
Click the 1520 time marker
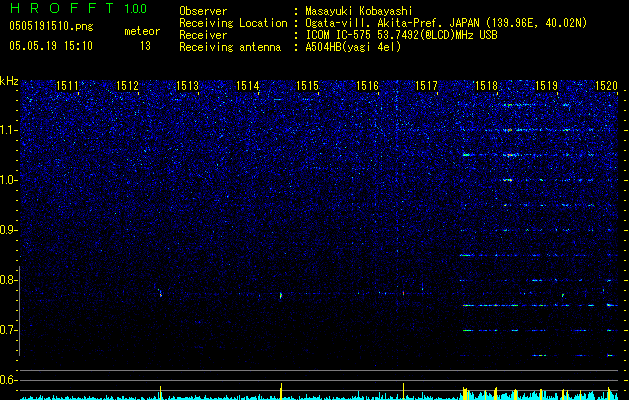(606, 85)
